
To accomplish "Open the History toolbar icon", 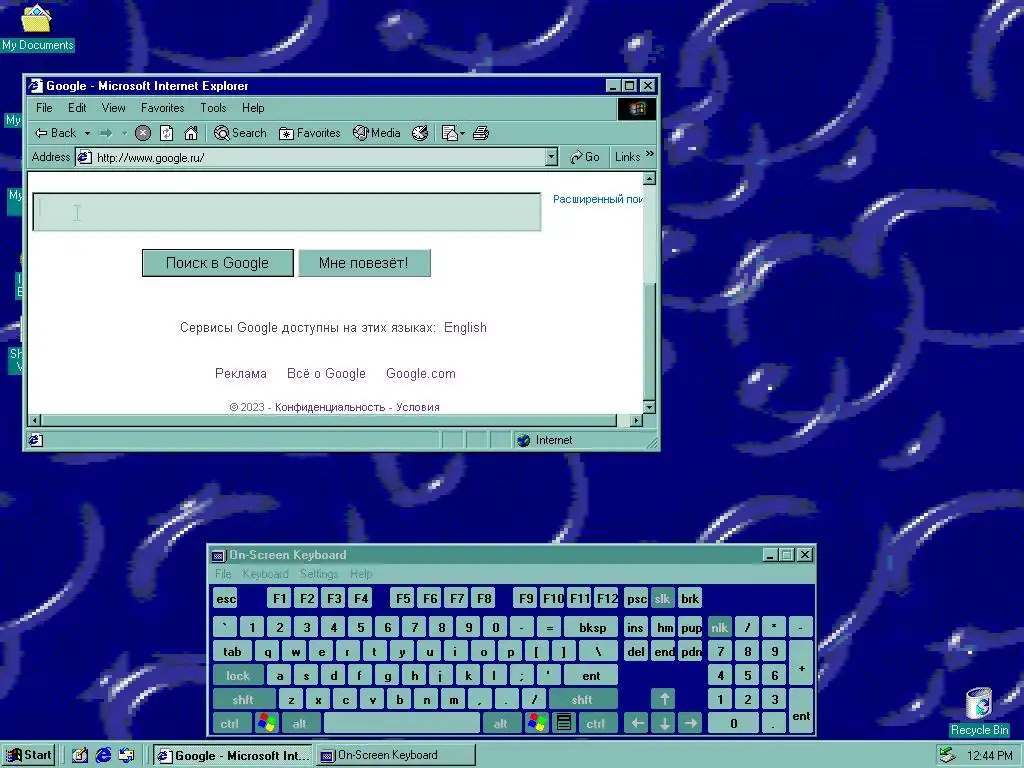I will coord(420,133).
